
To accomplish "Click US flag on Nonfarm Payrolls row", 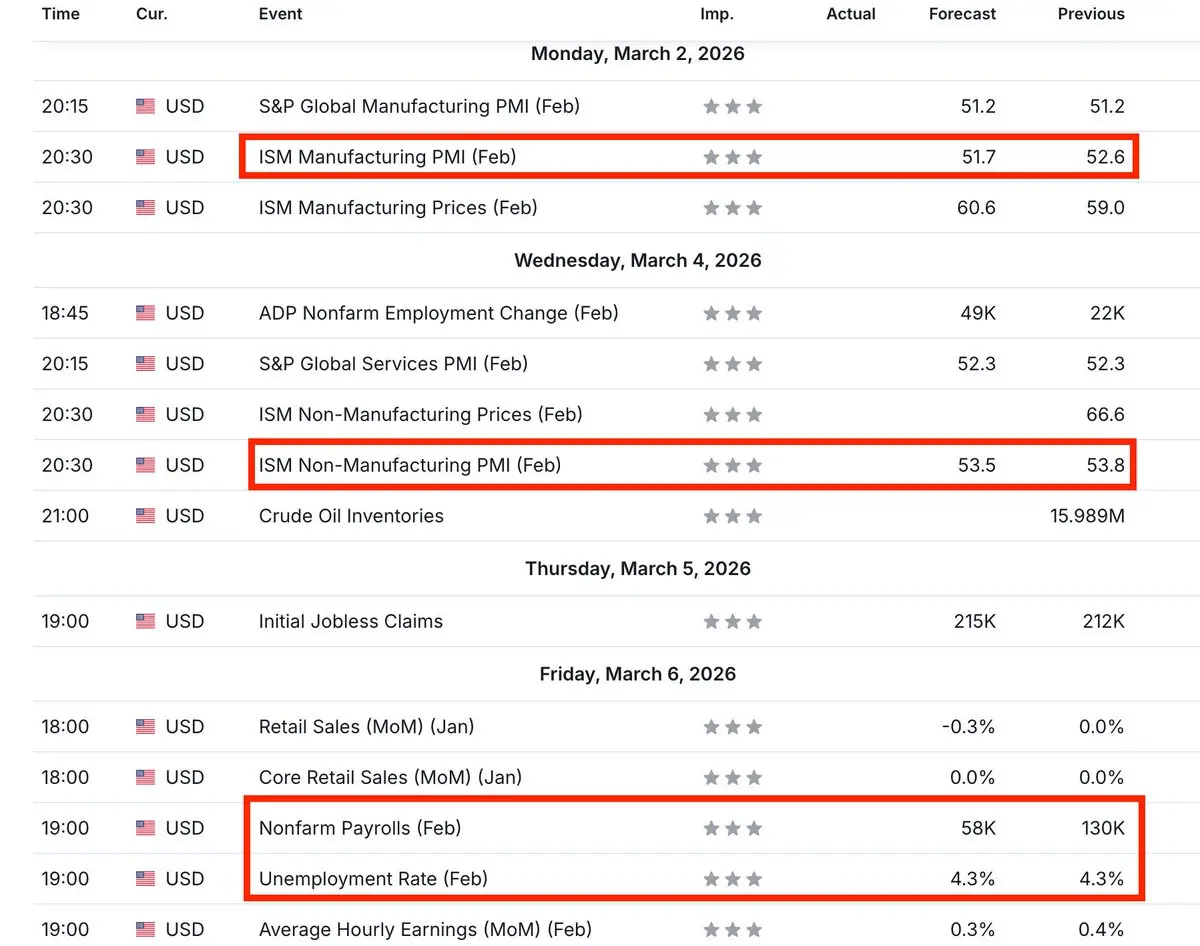I will coord(146,828).
